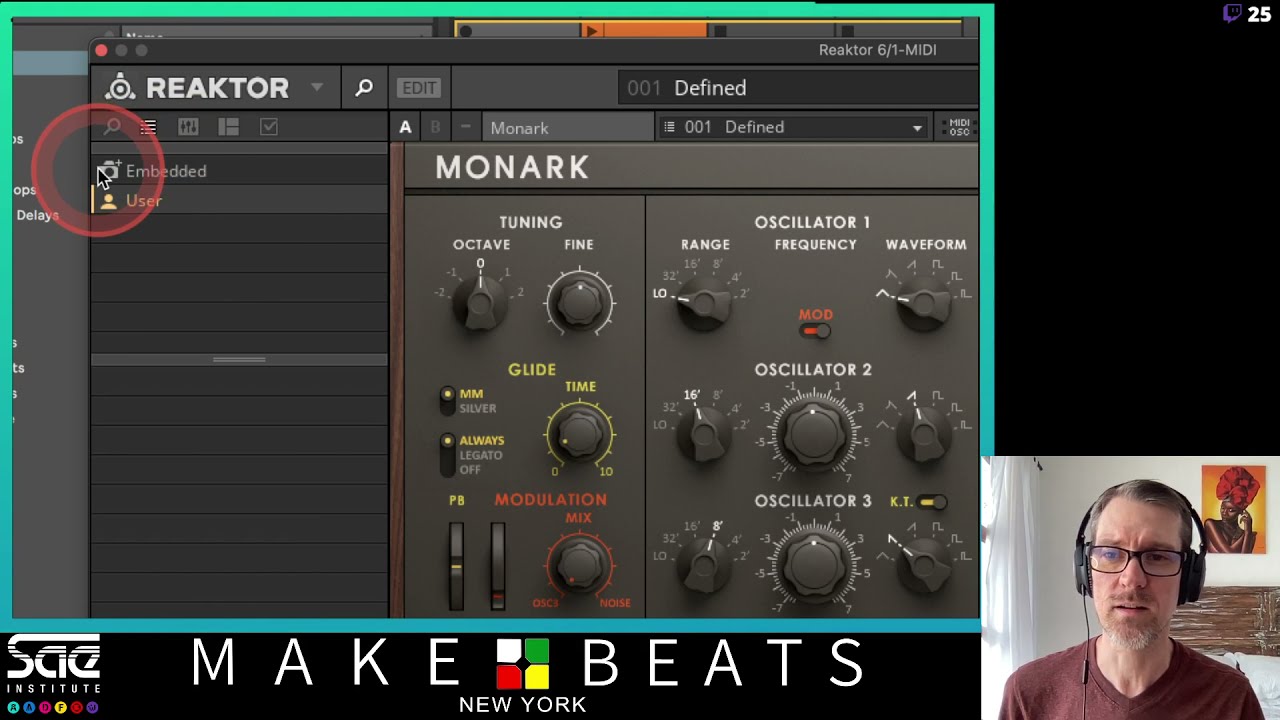Viewport: 1280px width, 720px height.
Task: Click the Twitch icon in the top corner
Action: click(1232, 13)
